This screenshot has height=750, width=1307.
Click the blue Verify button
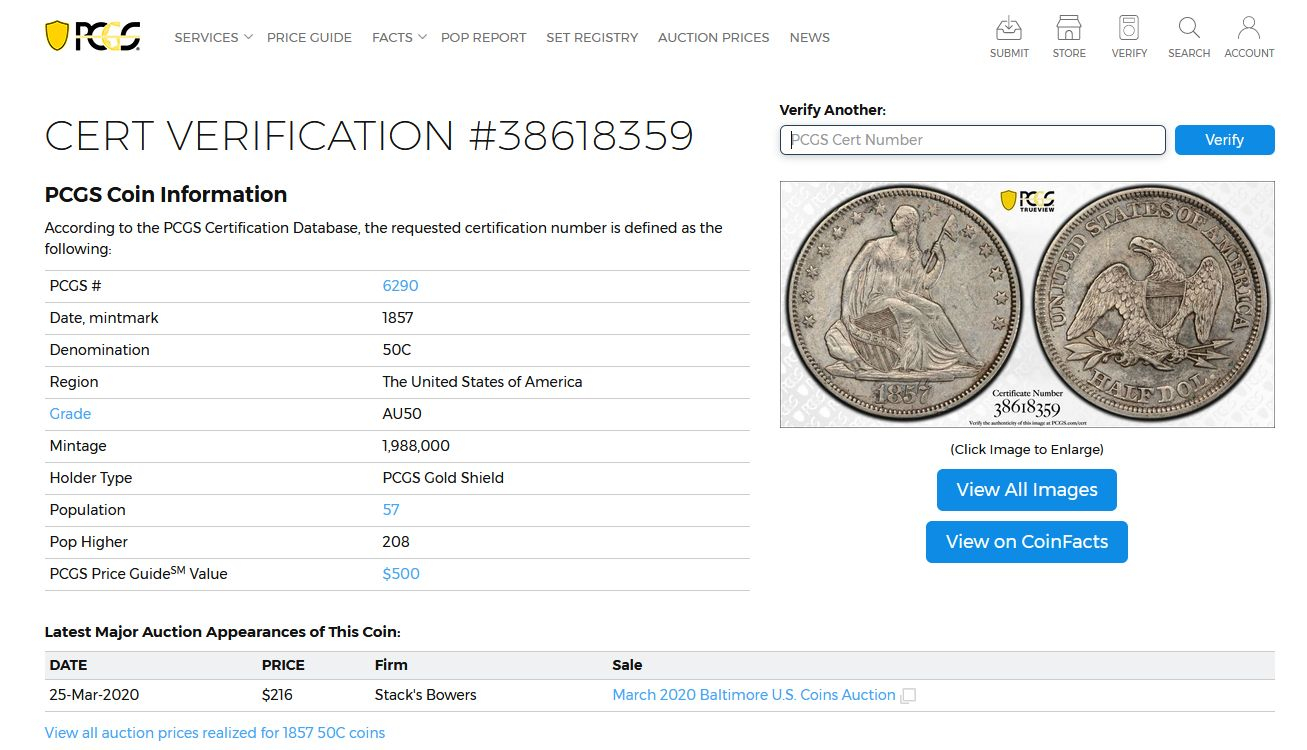(1224, 140)
